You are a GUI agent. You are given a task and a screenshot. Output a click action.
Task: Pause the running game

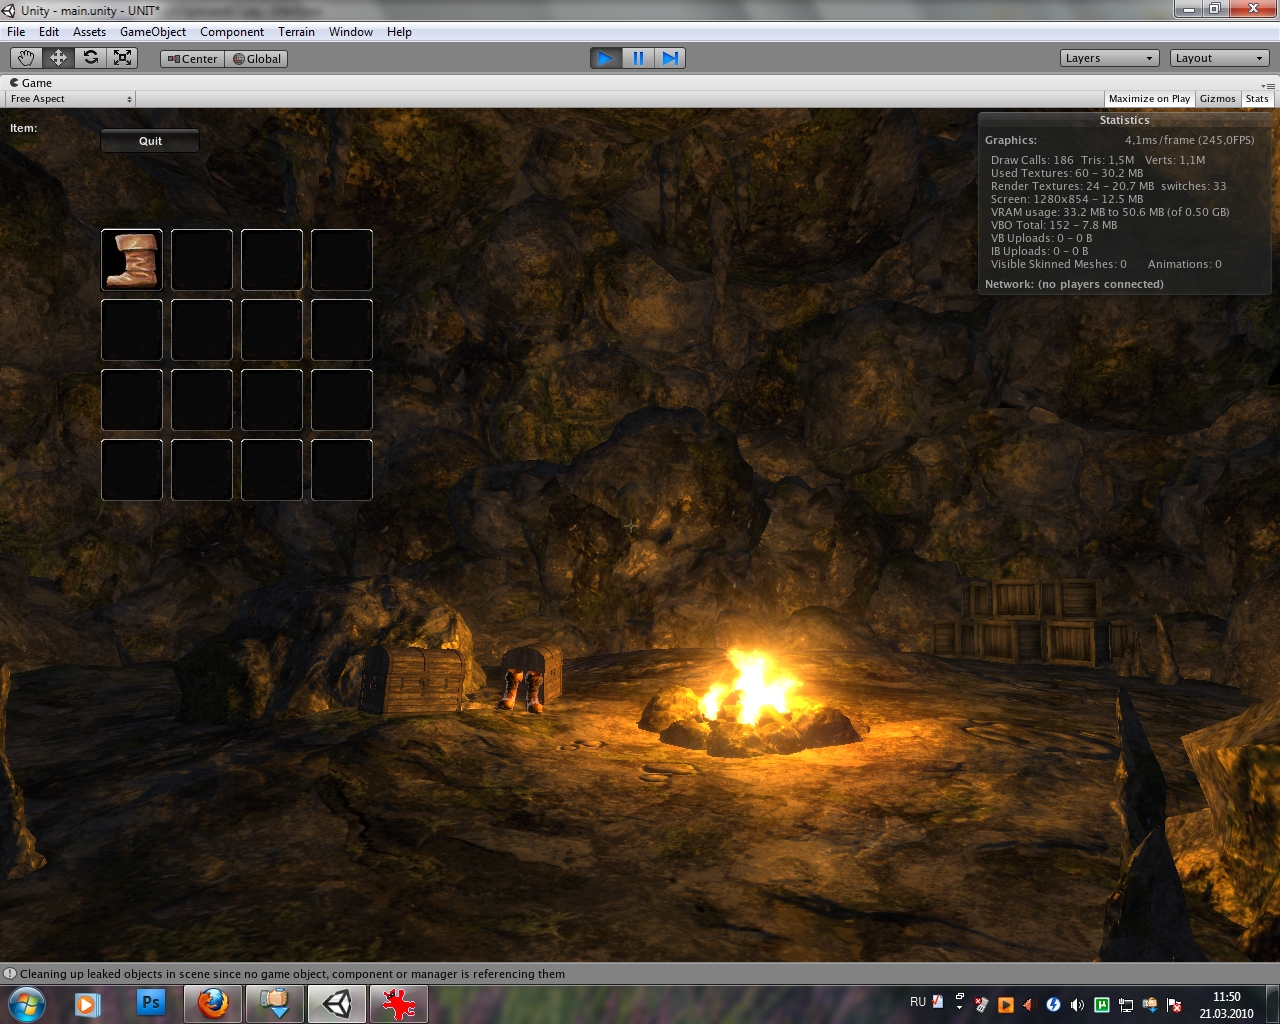[x=638, y=58]
